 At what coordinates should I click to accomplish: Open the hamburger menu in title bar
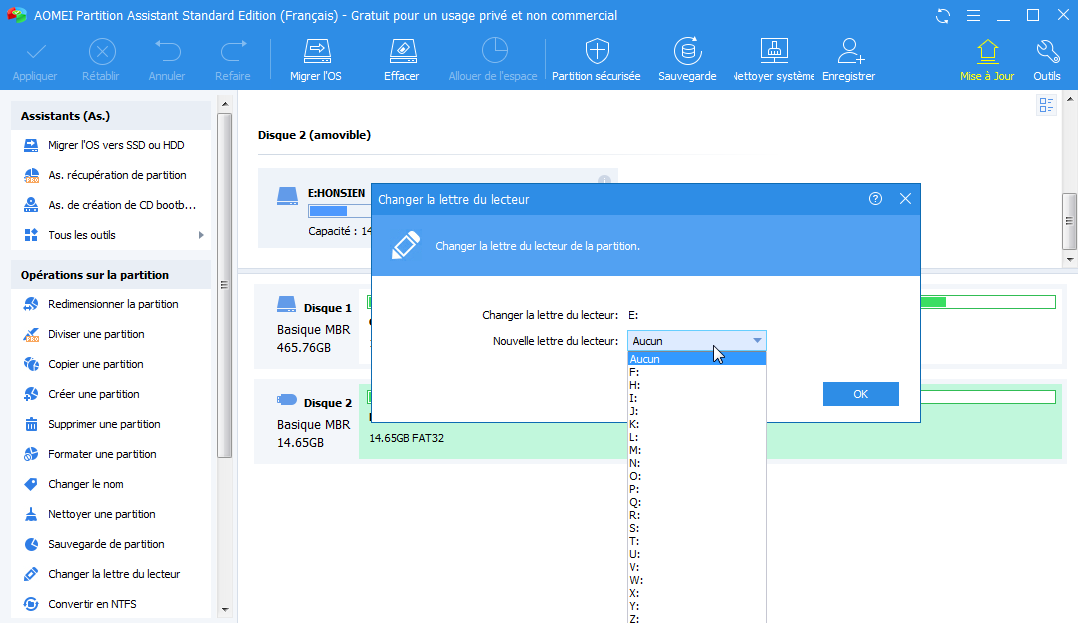click(973, 15)
